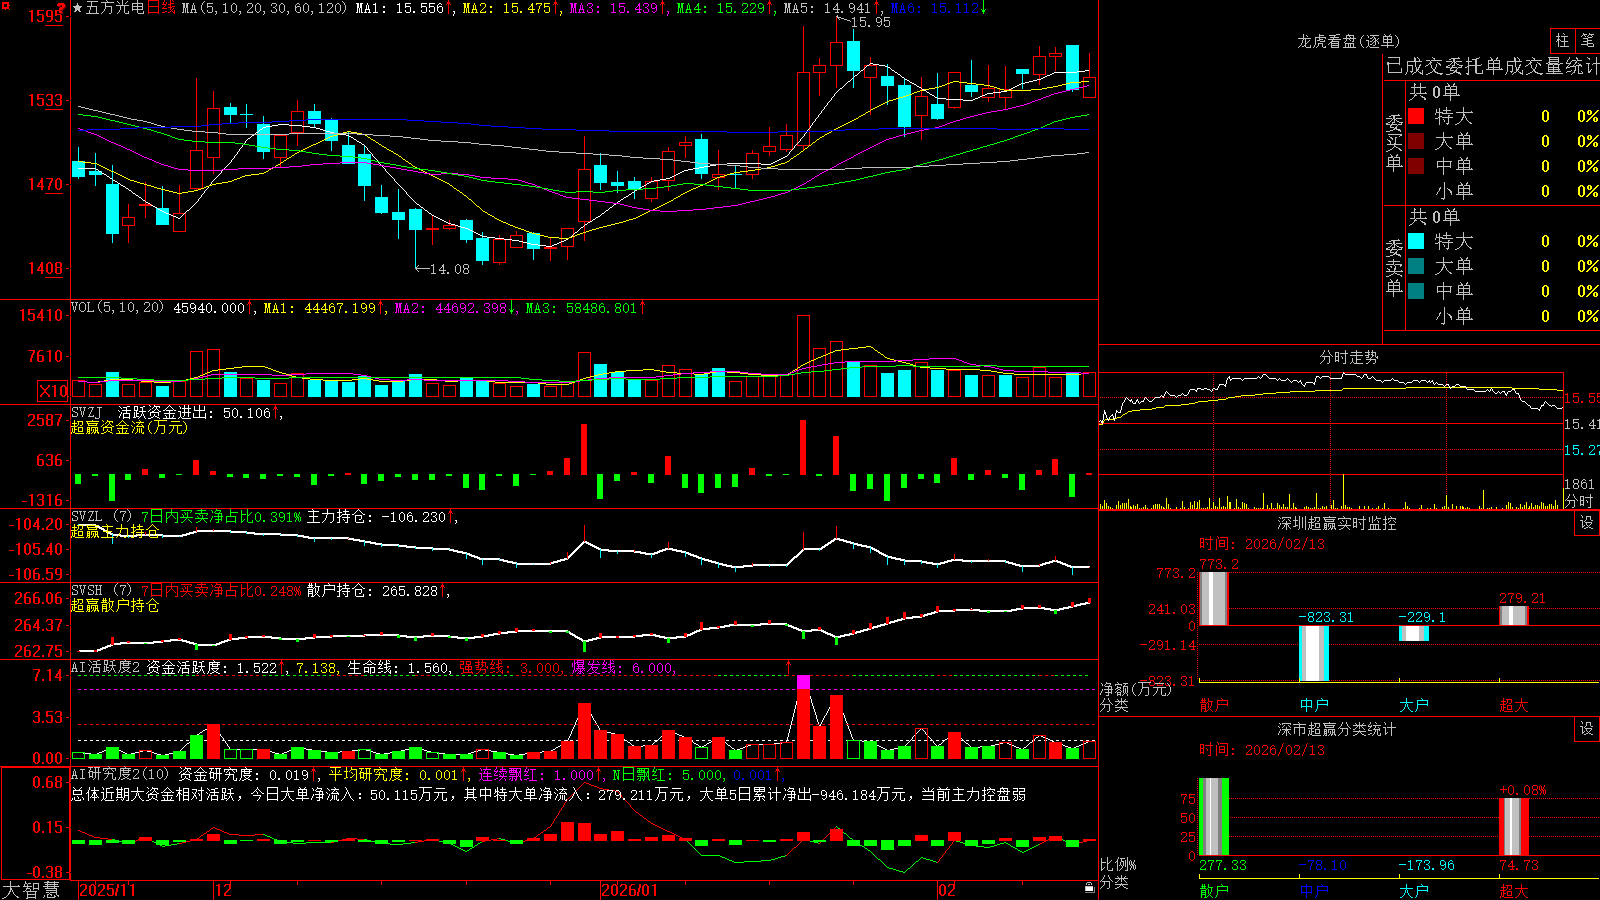
Task: Click the 活跃资金进出: 50.106 value
Action: click(194, 412)
